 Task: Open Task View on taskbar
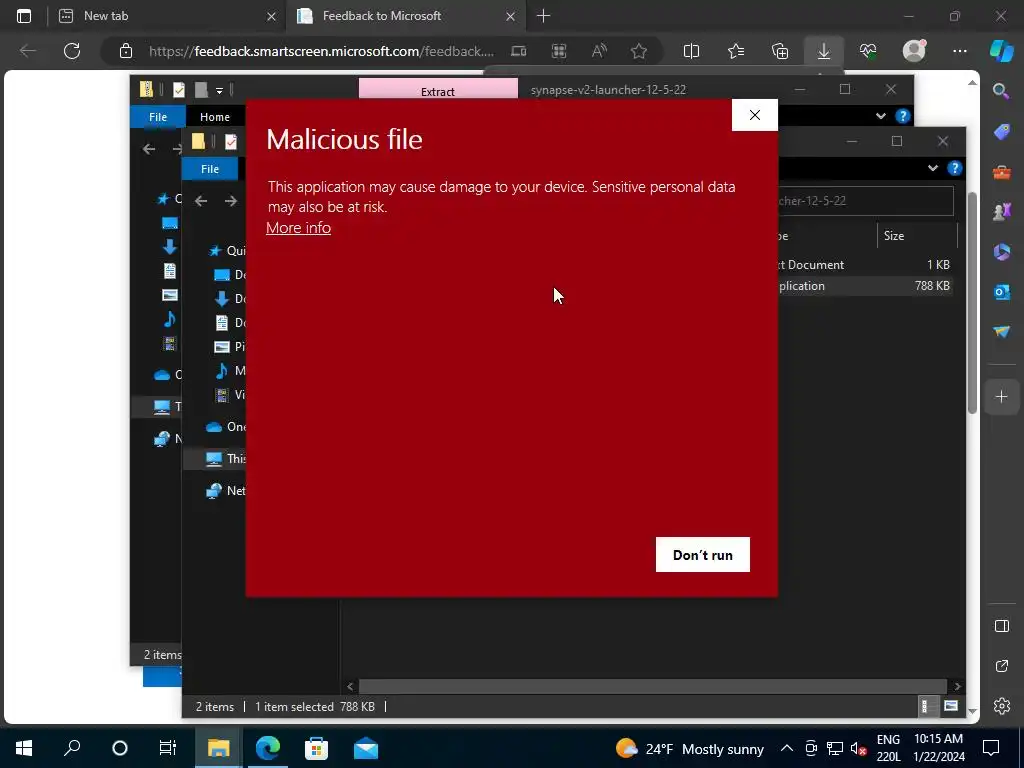point(168,748)
